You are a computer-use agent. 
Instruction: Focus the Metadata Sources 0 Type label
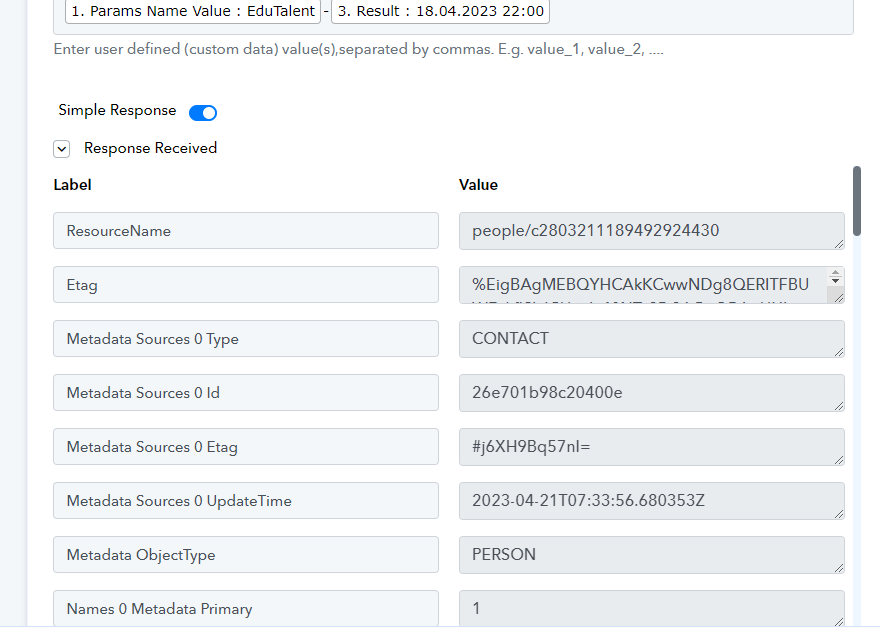click(x=245, y=339)
